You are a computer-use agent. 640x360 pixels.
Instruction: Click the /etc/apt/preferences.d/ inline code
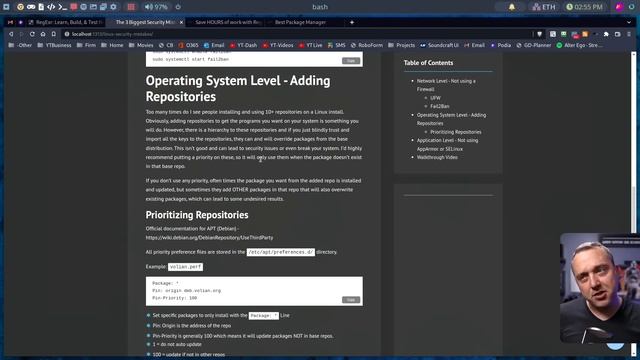280,252
